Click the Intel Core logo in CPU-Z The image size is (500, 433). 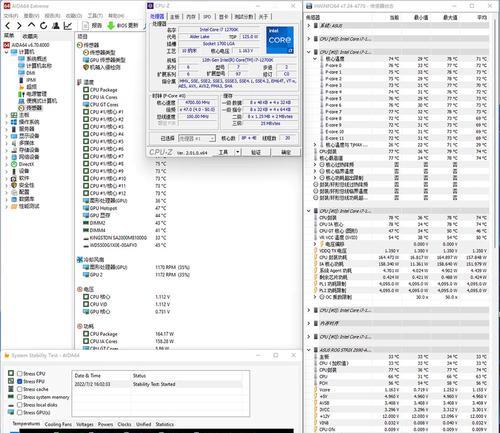click(280, 40)
